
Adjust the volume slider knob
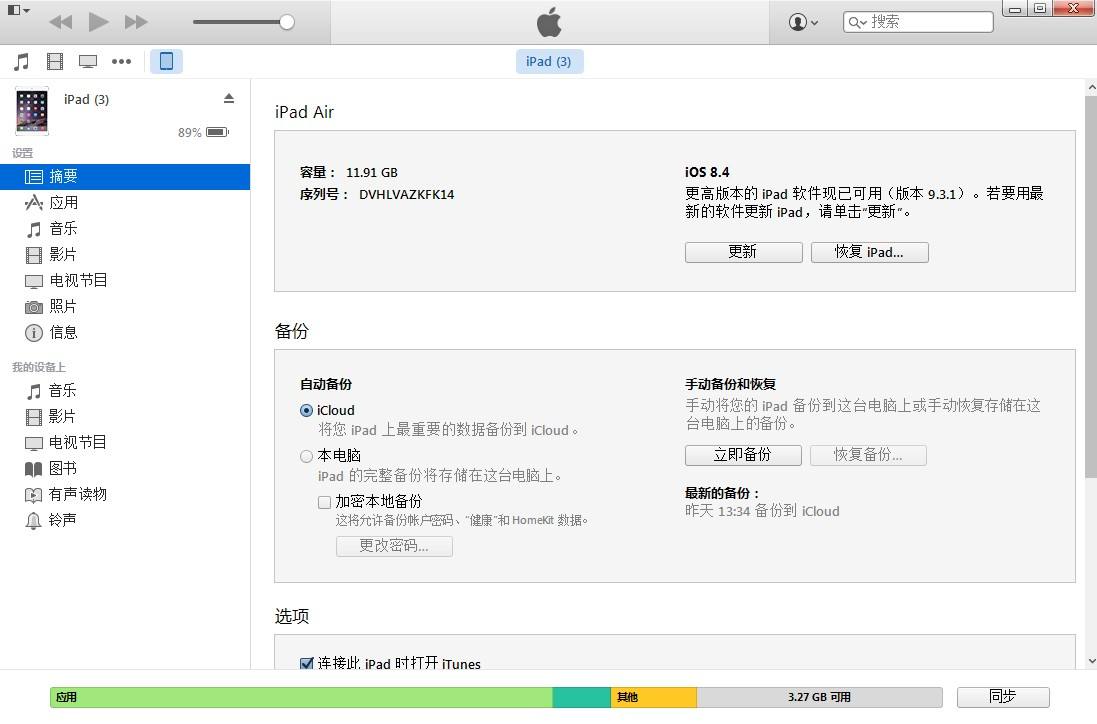[287, 22]
